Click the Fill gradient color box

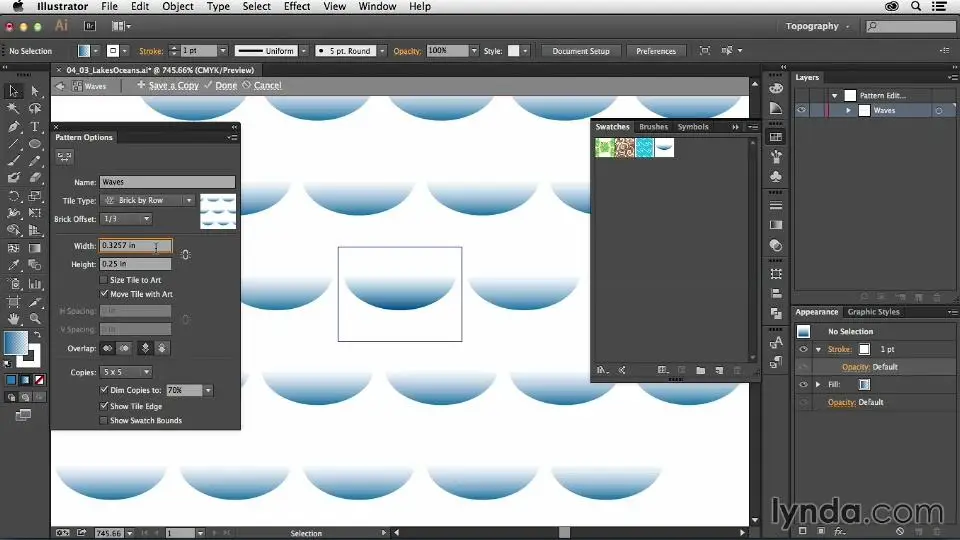click(864, 384)
